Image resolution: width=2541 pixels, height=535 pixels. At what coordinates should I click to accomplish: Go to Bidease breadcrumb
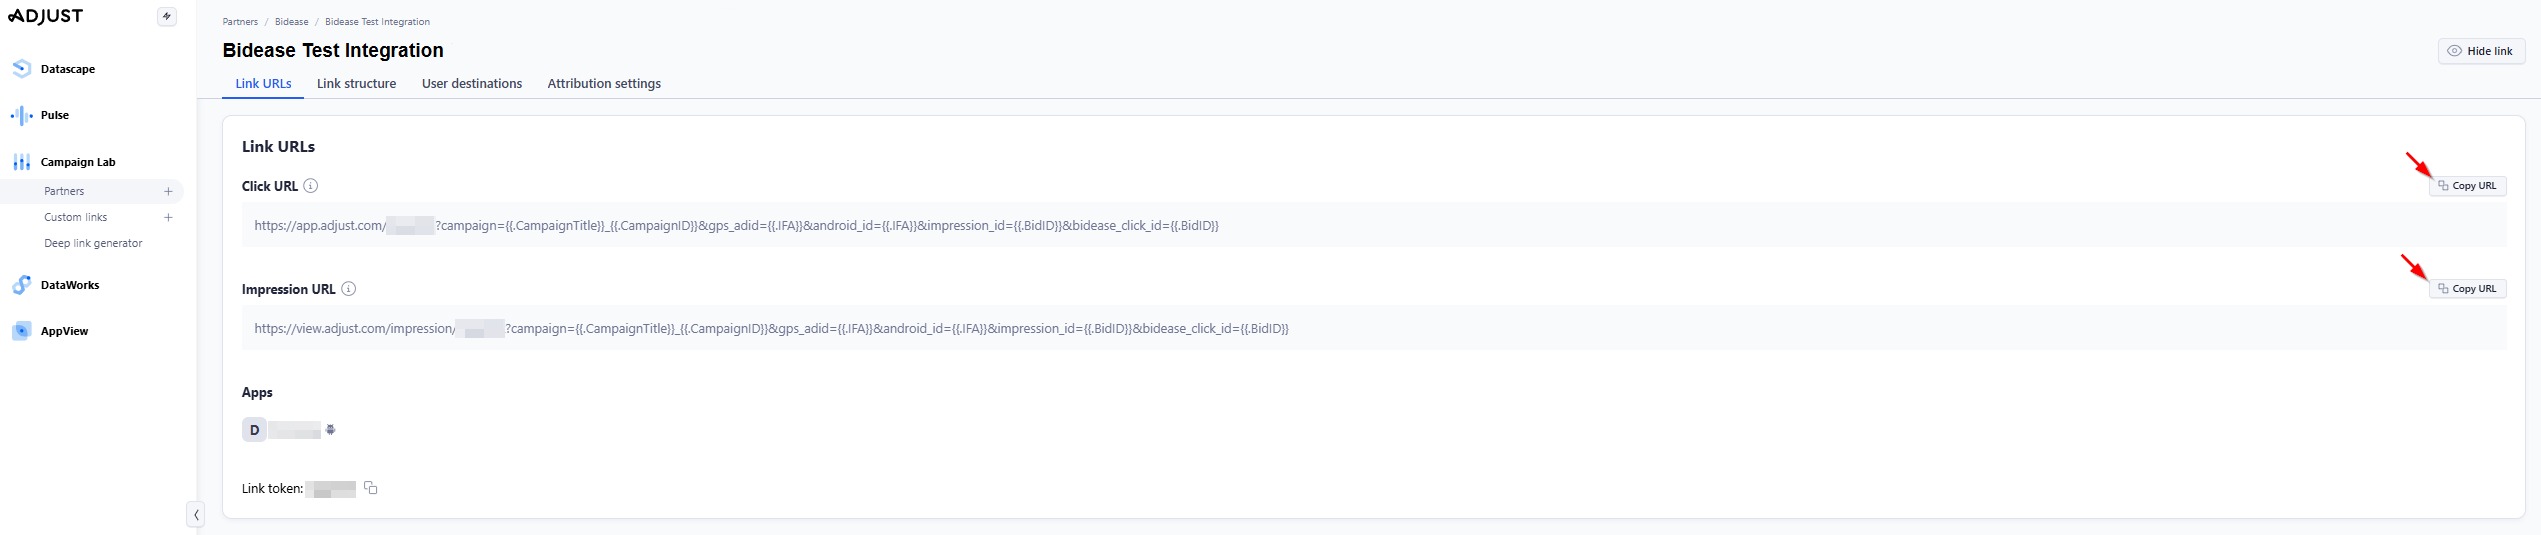click(292, 21)
